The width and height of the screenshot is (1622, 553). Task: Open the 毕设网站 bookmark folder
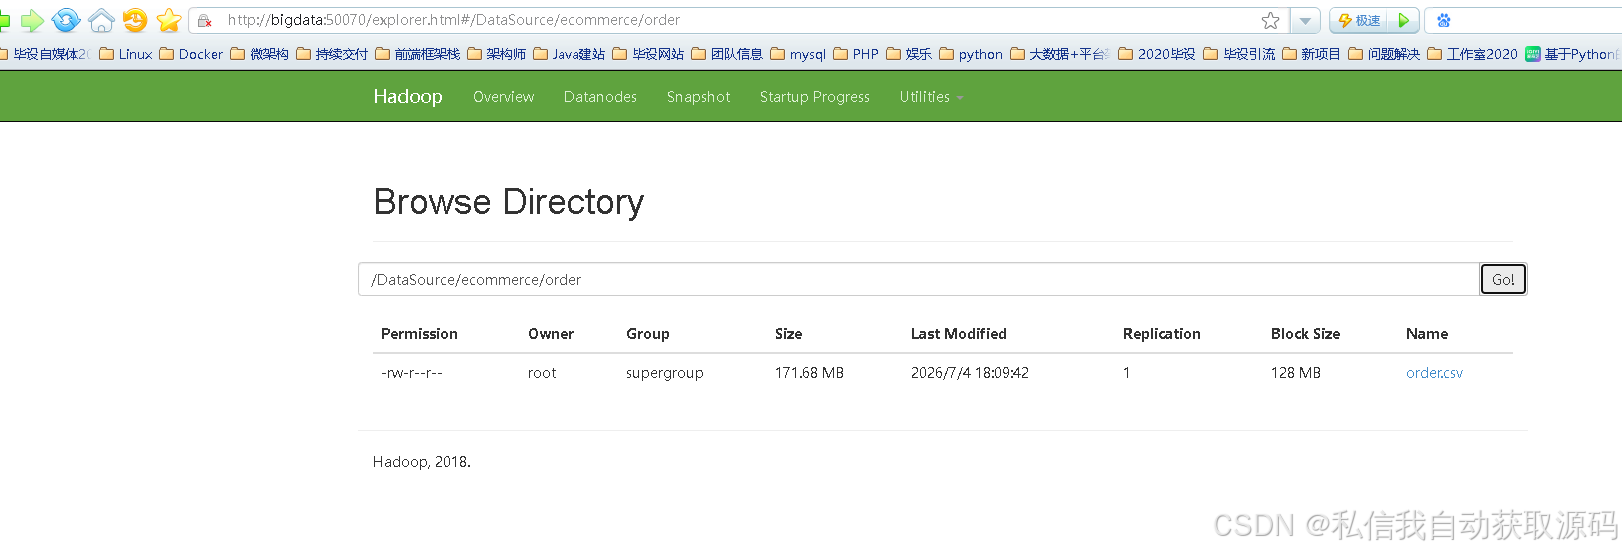[x=649, y=54]
